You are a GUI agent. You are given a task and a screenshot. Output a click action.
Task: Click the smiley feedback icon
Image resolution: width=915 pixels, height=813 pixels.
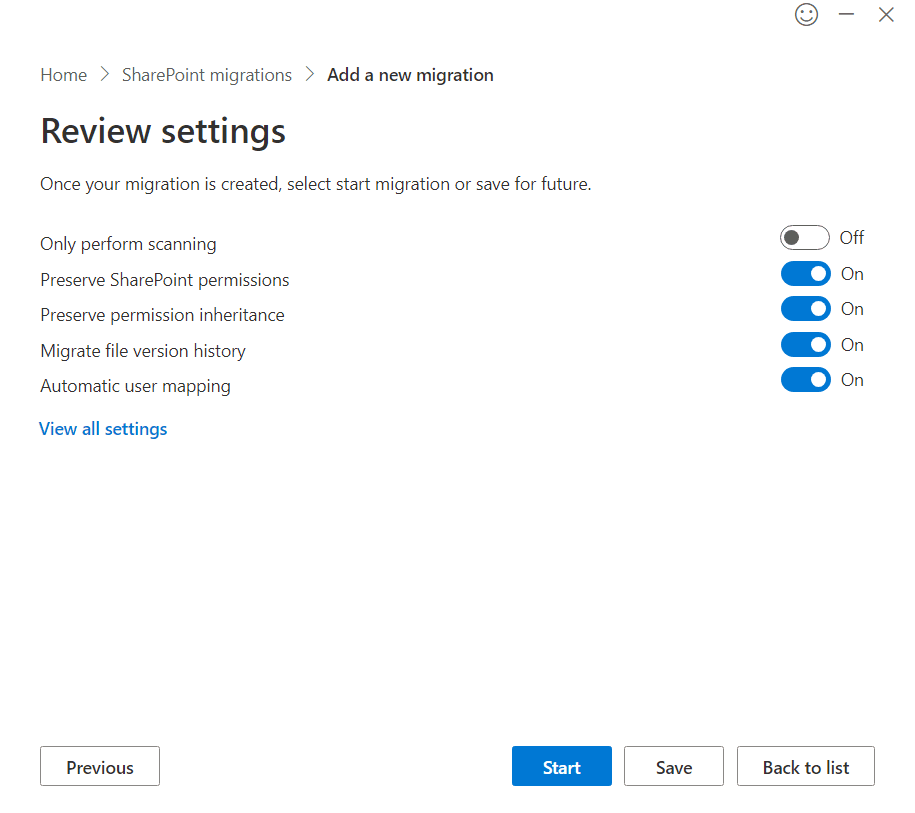(806, 15)
